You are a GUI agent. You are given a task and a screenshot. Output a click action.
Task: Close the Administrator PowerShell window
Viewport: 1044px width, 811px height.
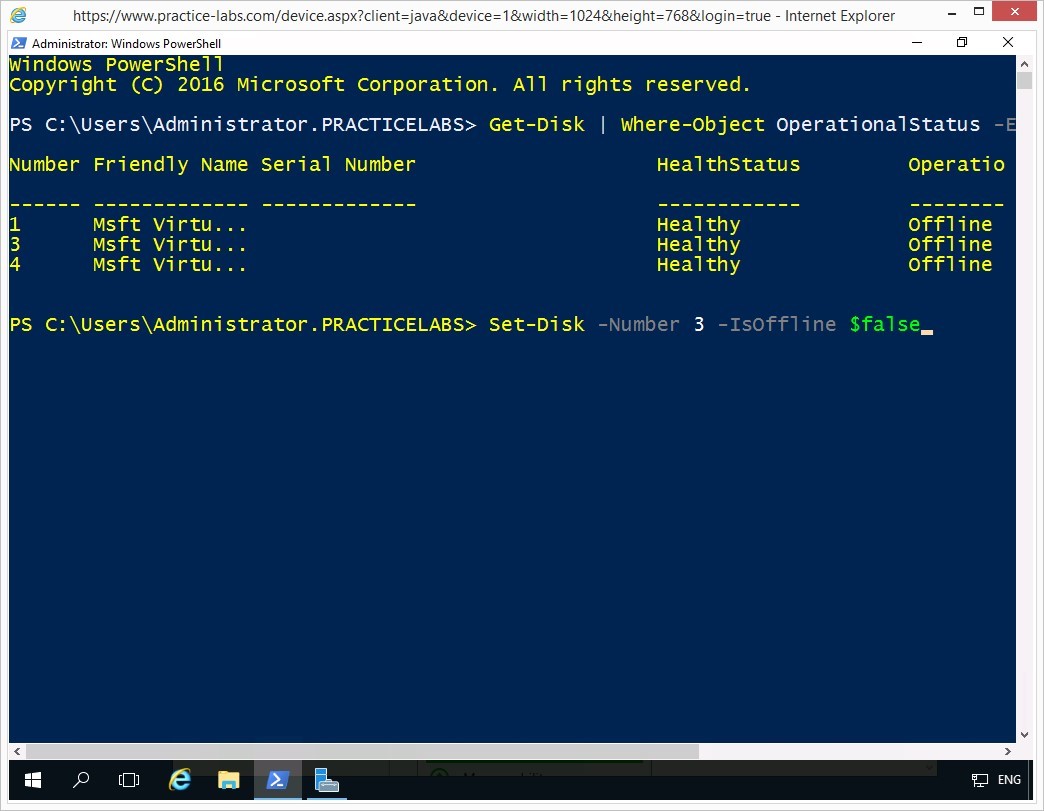click(1008, 43)
